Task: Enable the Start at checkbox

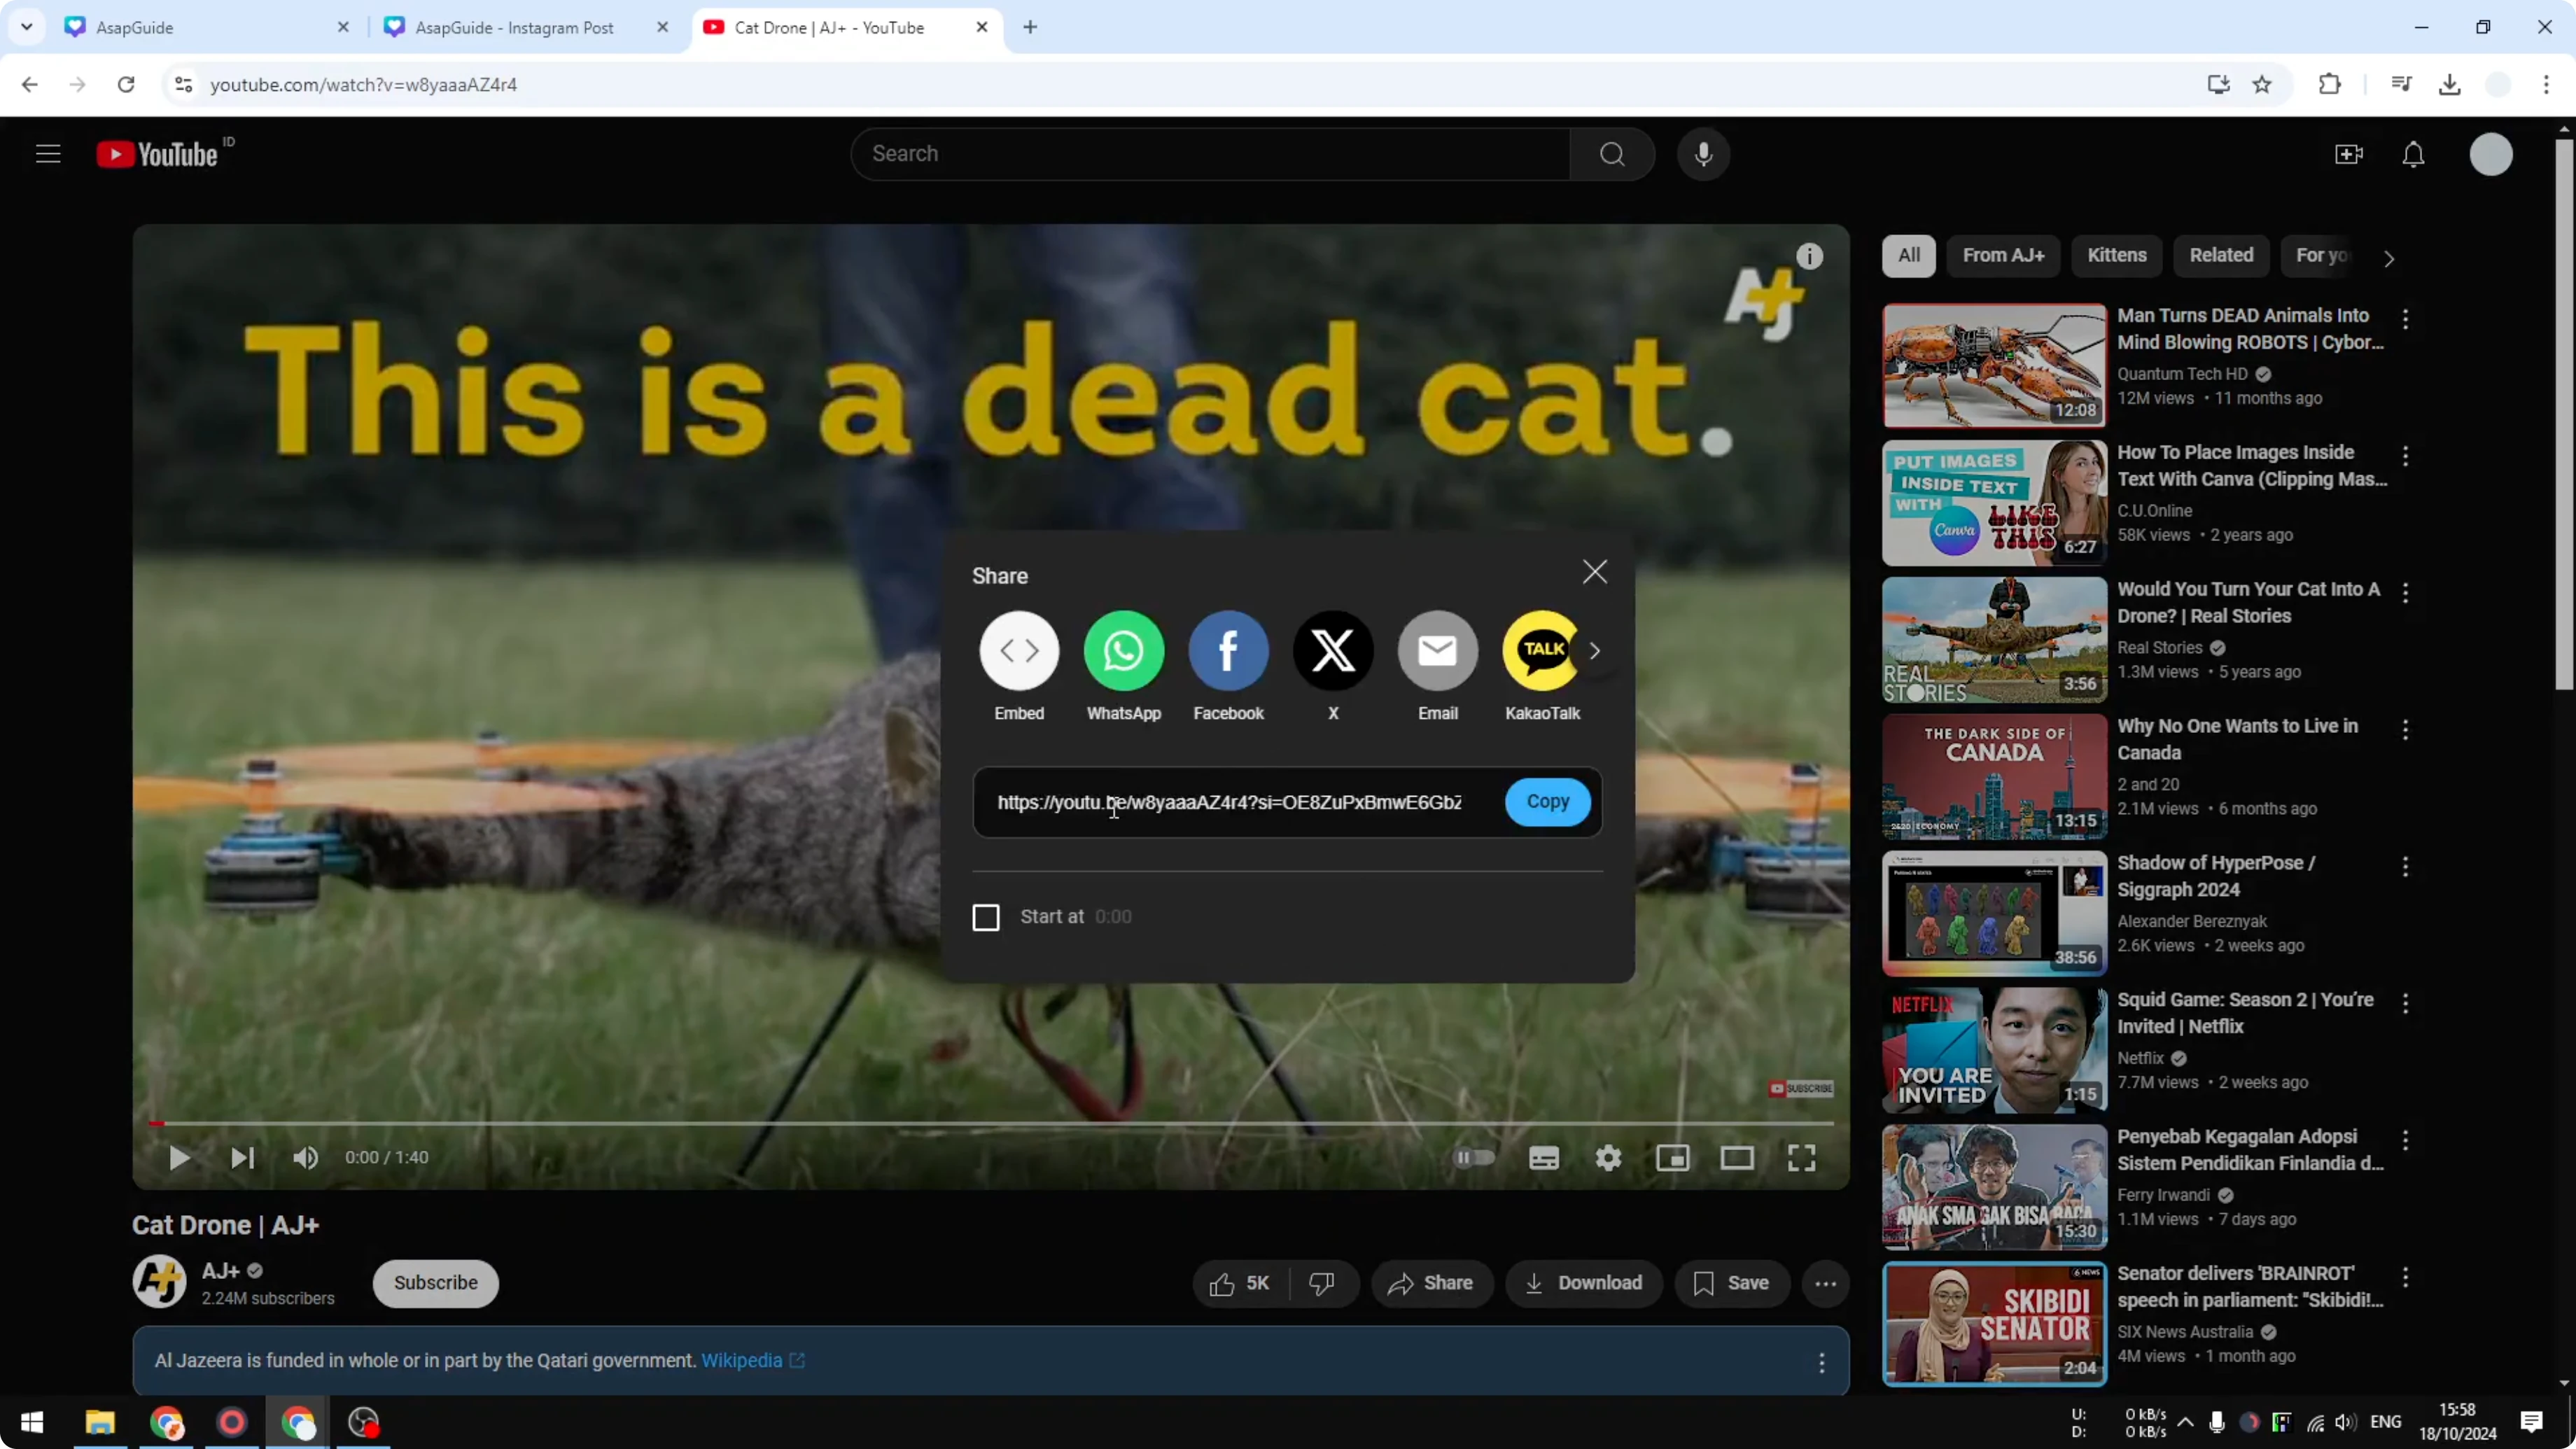Action: click(x=986, y=916)
